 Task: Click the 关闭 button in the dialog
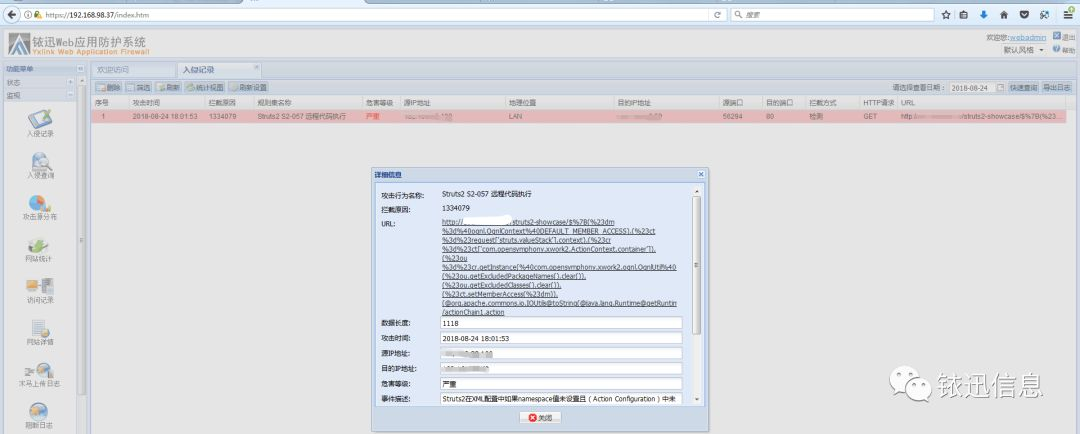coord(540,418)
